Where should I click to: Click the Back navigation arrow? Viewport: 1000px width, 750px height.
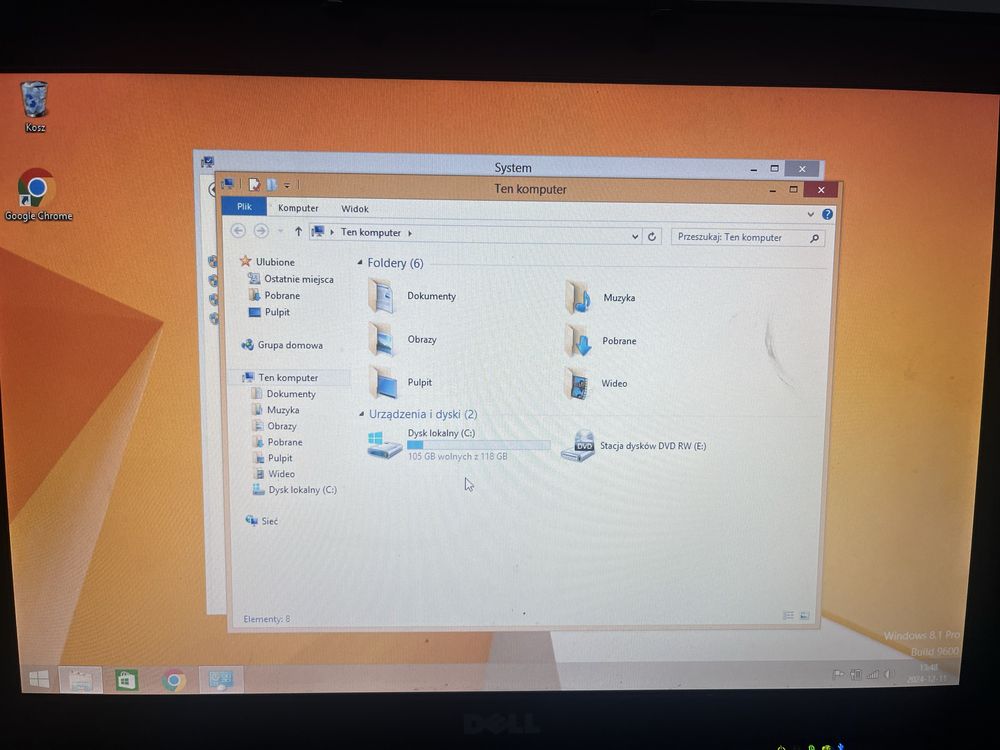pyautogui.click(x=238, y=231)
